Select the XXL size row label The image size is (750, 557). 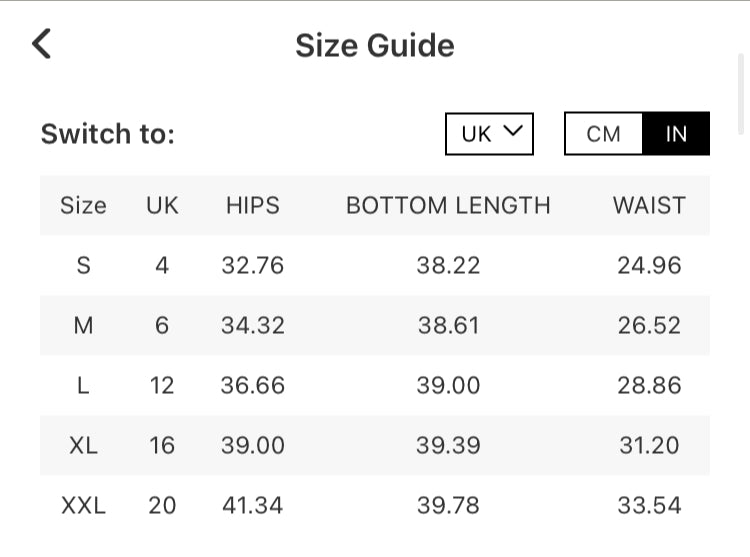(83, 506)
